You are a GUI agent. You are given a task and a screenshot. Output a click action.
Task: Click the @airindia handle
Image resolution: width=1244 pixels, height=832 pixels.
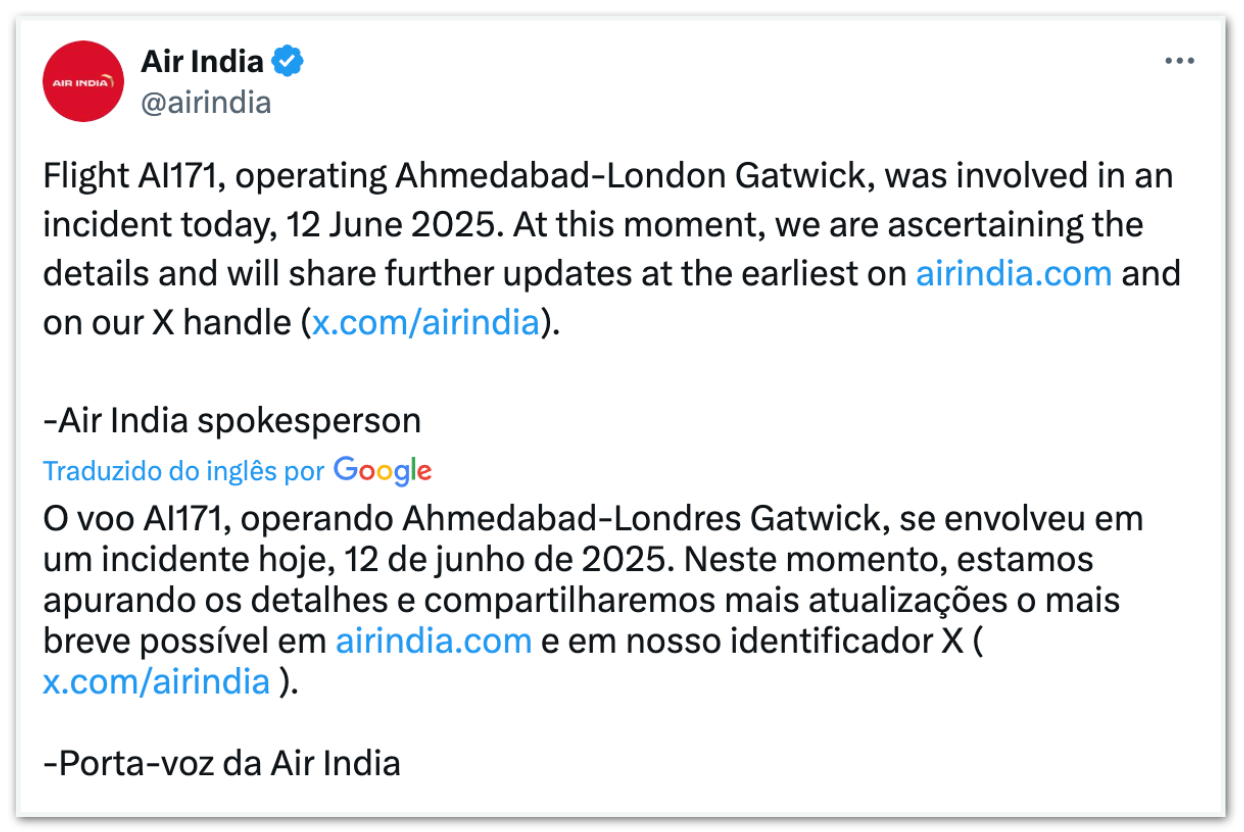[x=206, y=102]
